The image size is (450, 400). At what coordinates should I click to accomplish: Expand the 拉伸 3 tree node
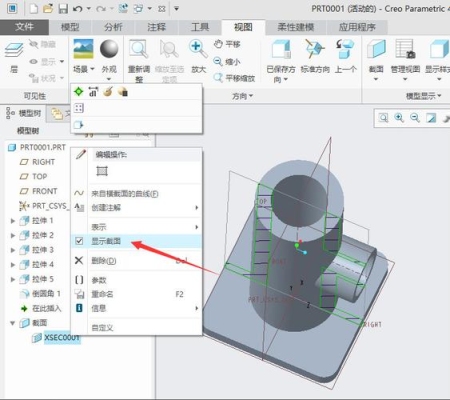point(13,250)
